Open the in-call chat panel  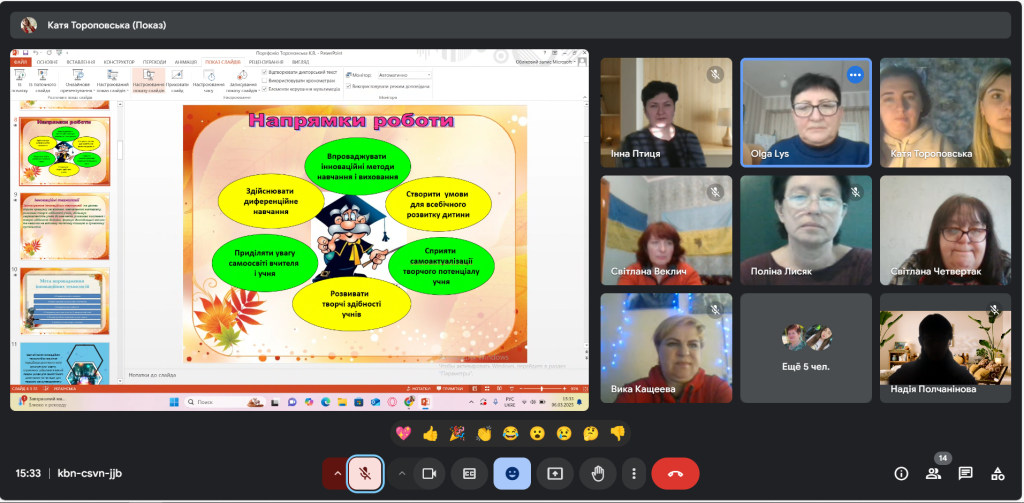coord(965,474)
